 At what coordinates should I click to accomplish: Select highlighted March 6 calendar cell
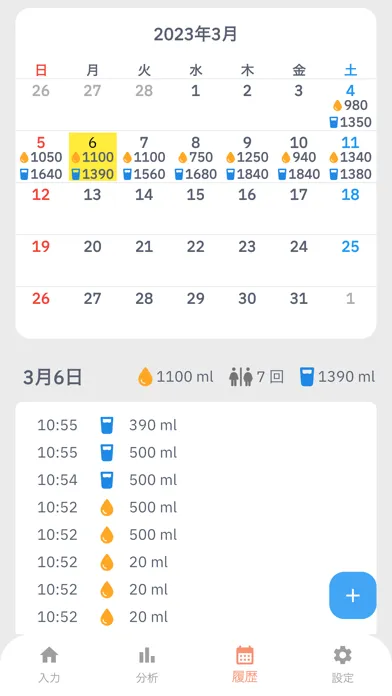pyautogui.click(x=92, y=157)
